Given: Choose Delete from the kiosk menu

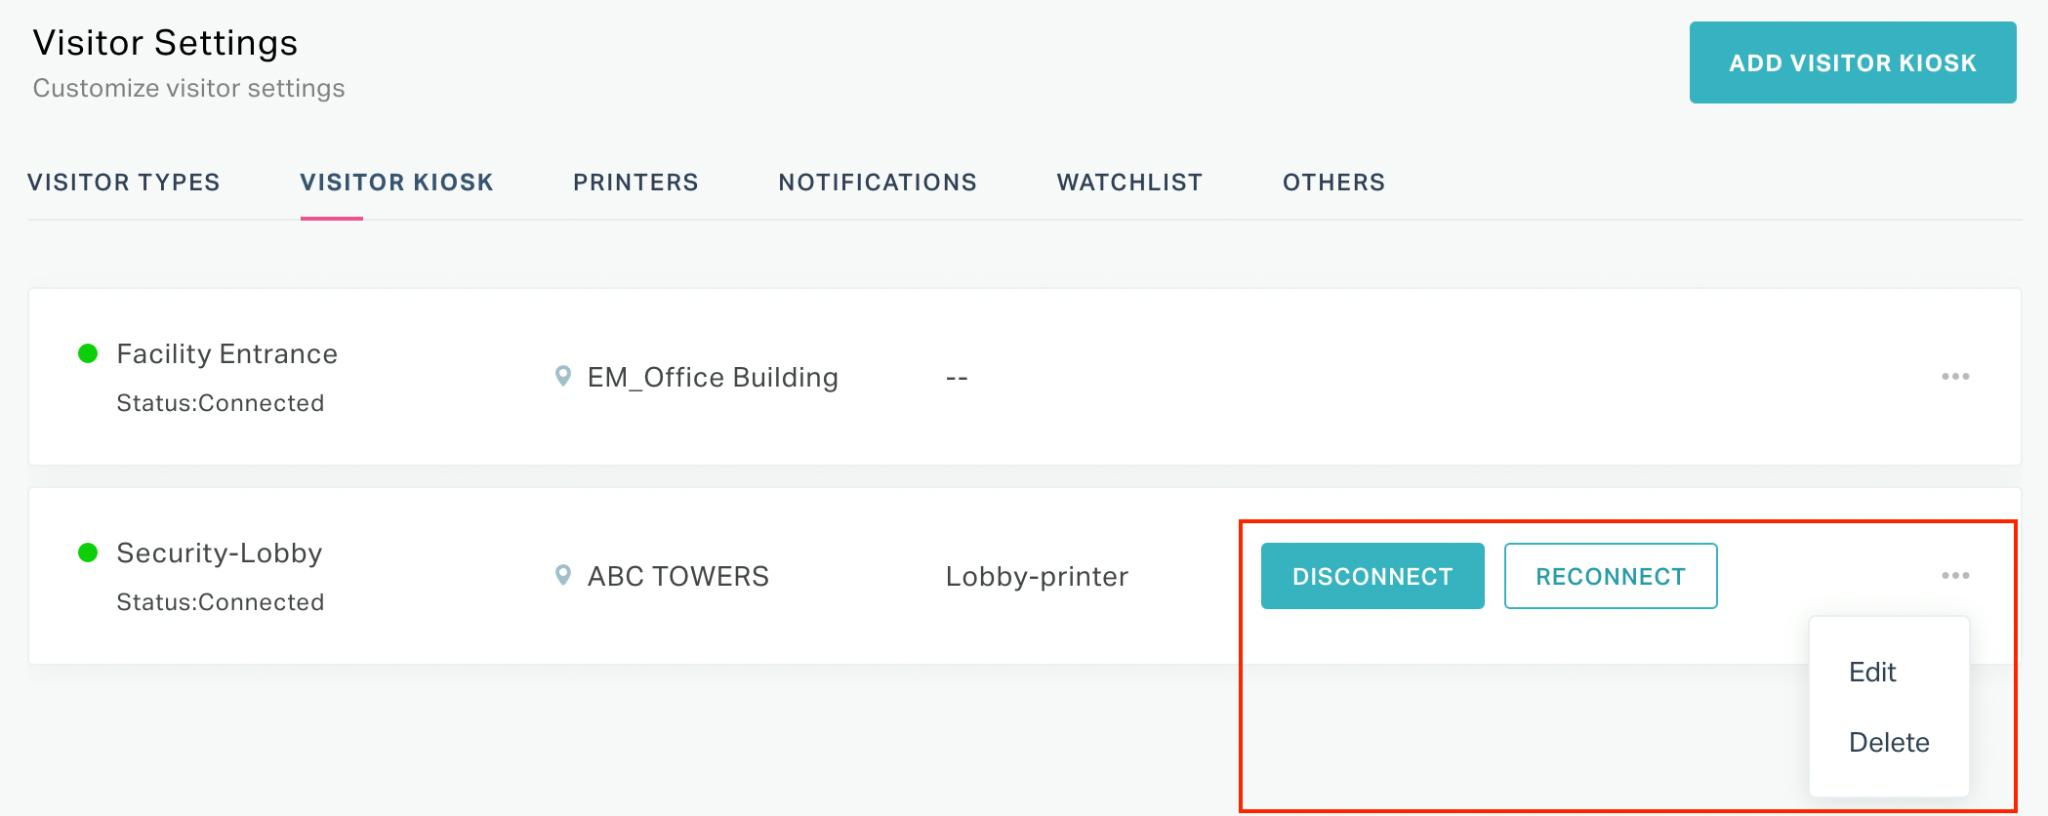Looking at the screenshot, I should pyautogui.click(x=1889, y=742).
